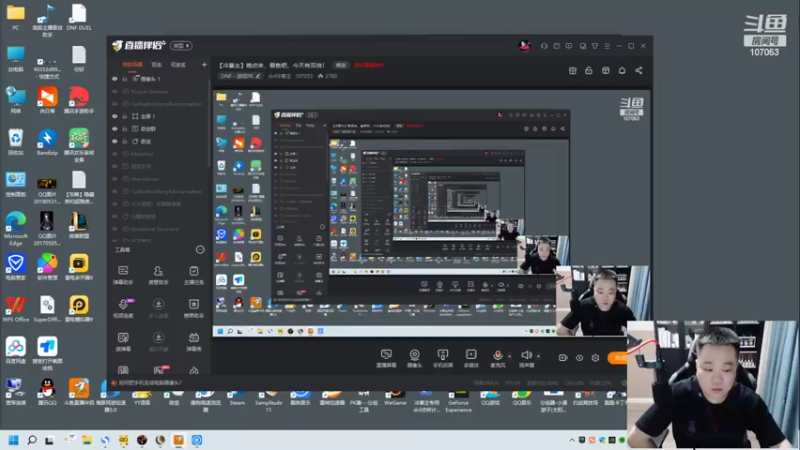Viewport: 800px width, 450px height.
Task: Select the Soulstone Survivors source row
Action: tap(158, 229)
